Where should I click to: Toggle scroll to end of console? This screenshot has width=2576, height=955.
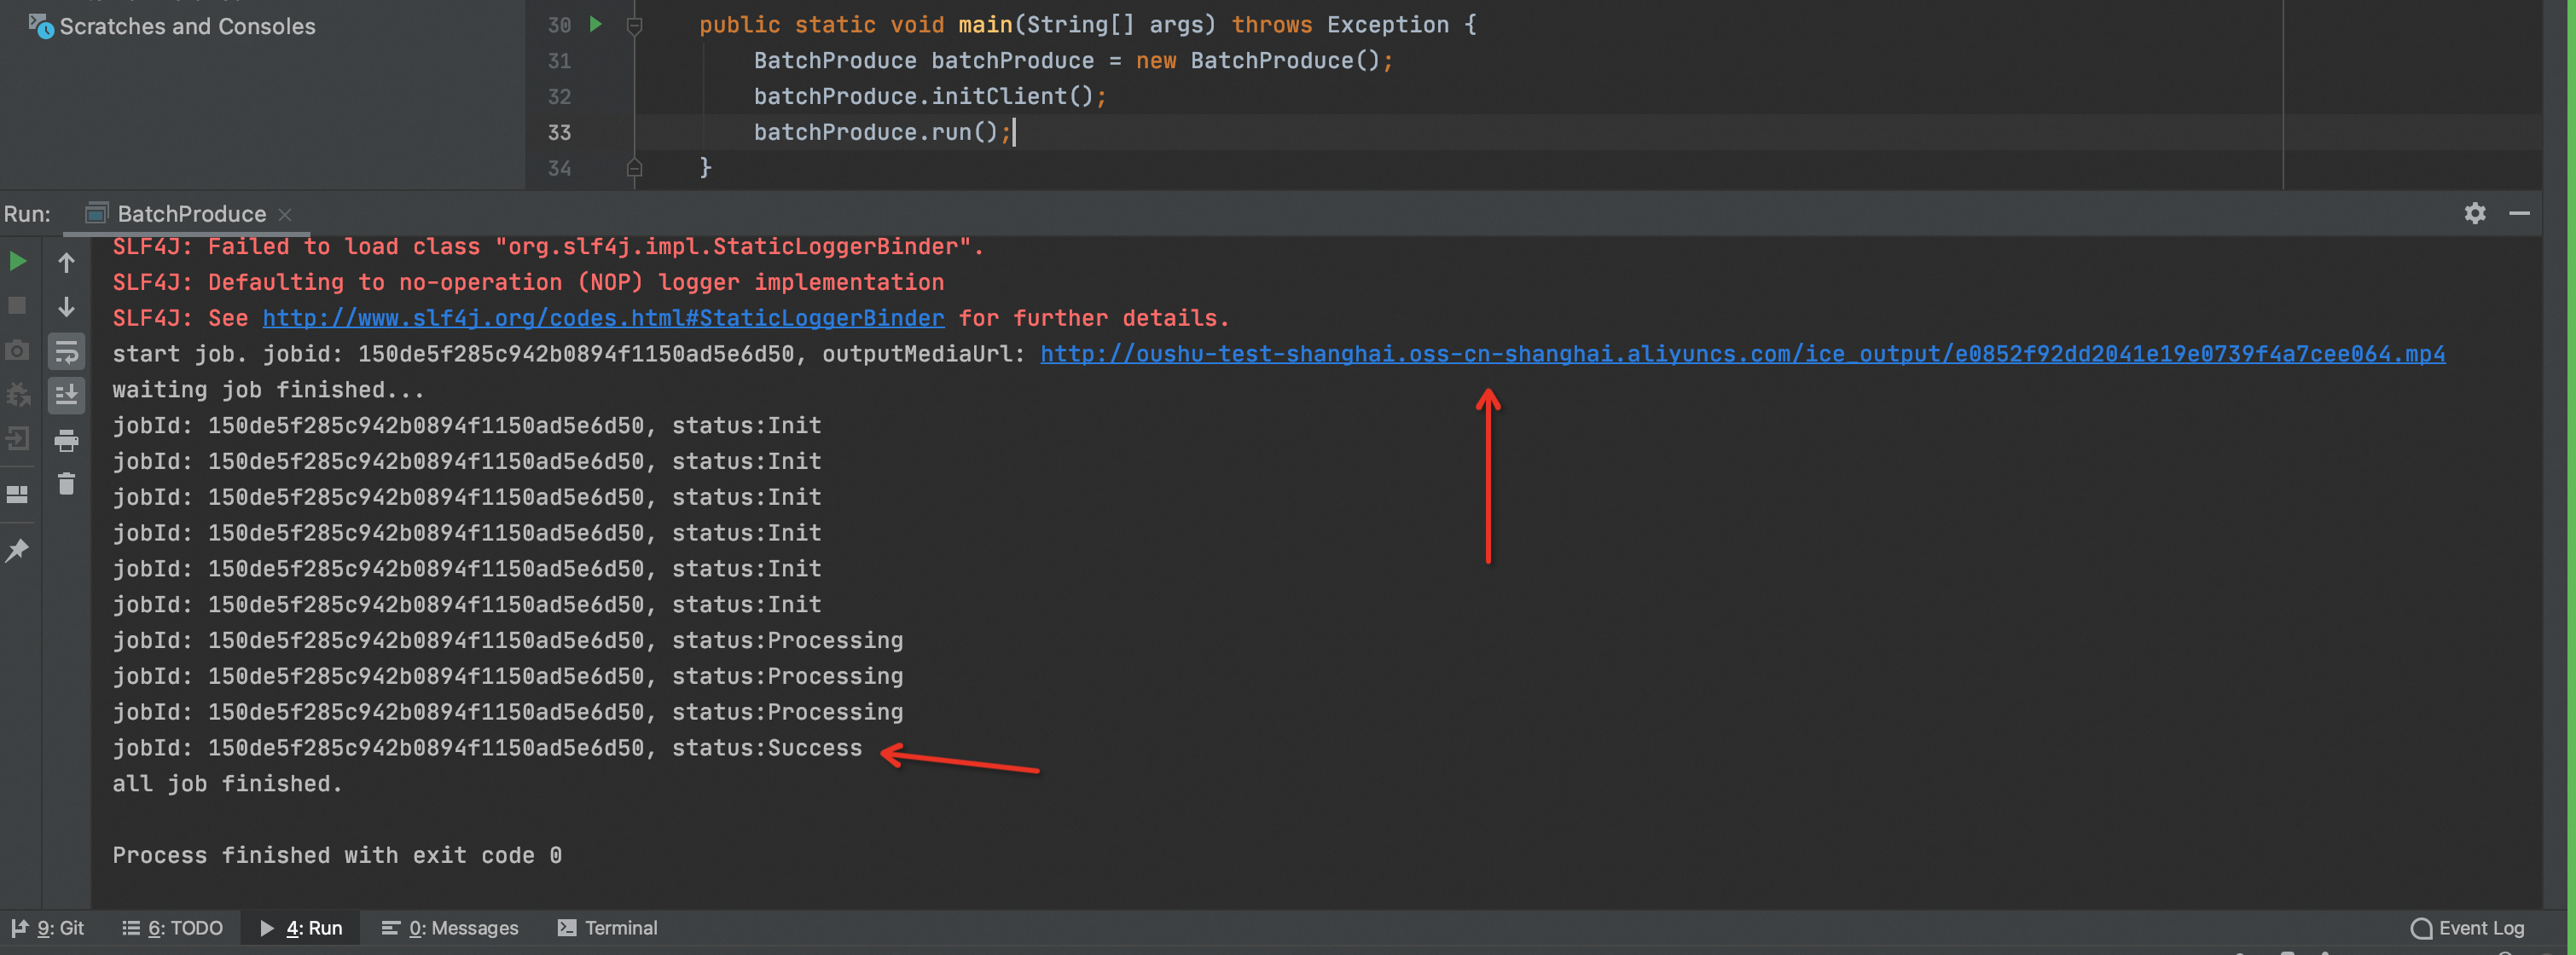(x=66, y=395)
